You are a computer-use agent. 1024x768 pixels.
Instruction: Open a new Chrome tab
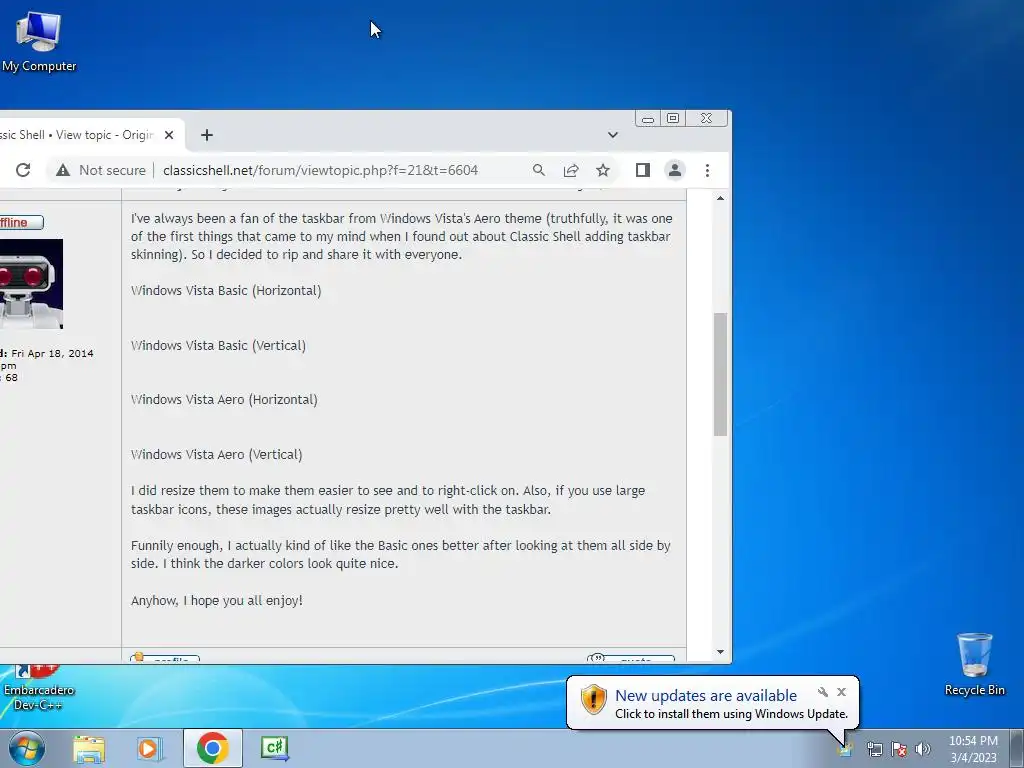point(207,135)
